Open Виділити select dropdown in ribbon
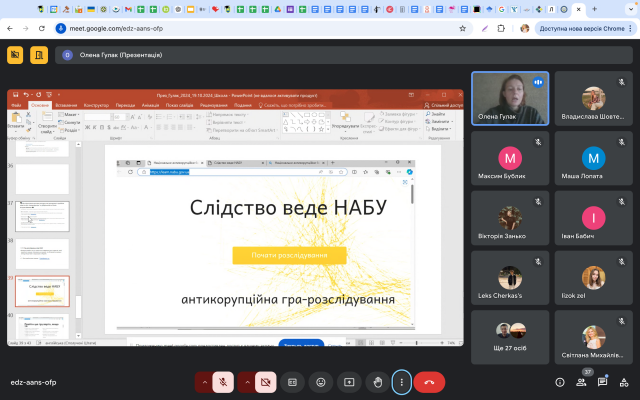The width and height of the screenshot is (640, 400). pyautogui.click(x=439, y=129)
